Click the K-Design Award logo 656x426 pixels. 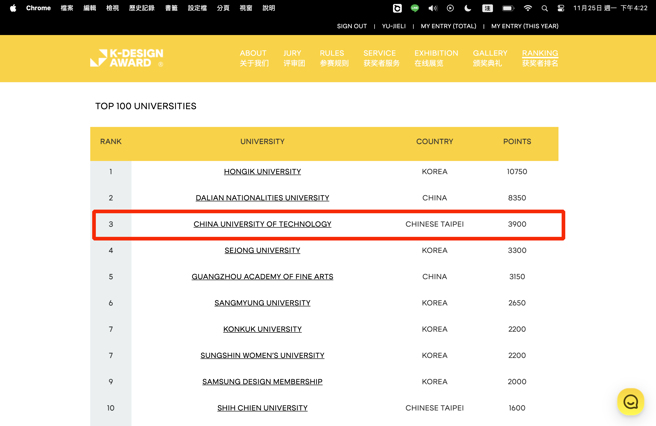point(126,58)
